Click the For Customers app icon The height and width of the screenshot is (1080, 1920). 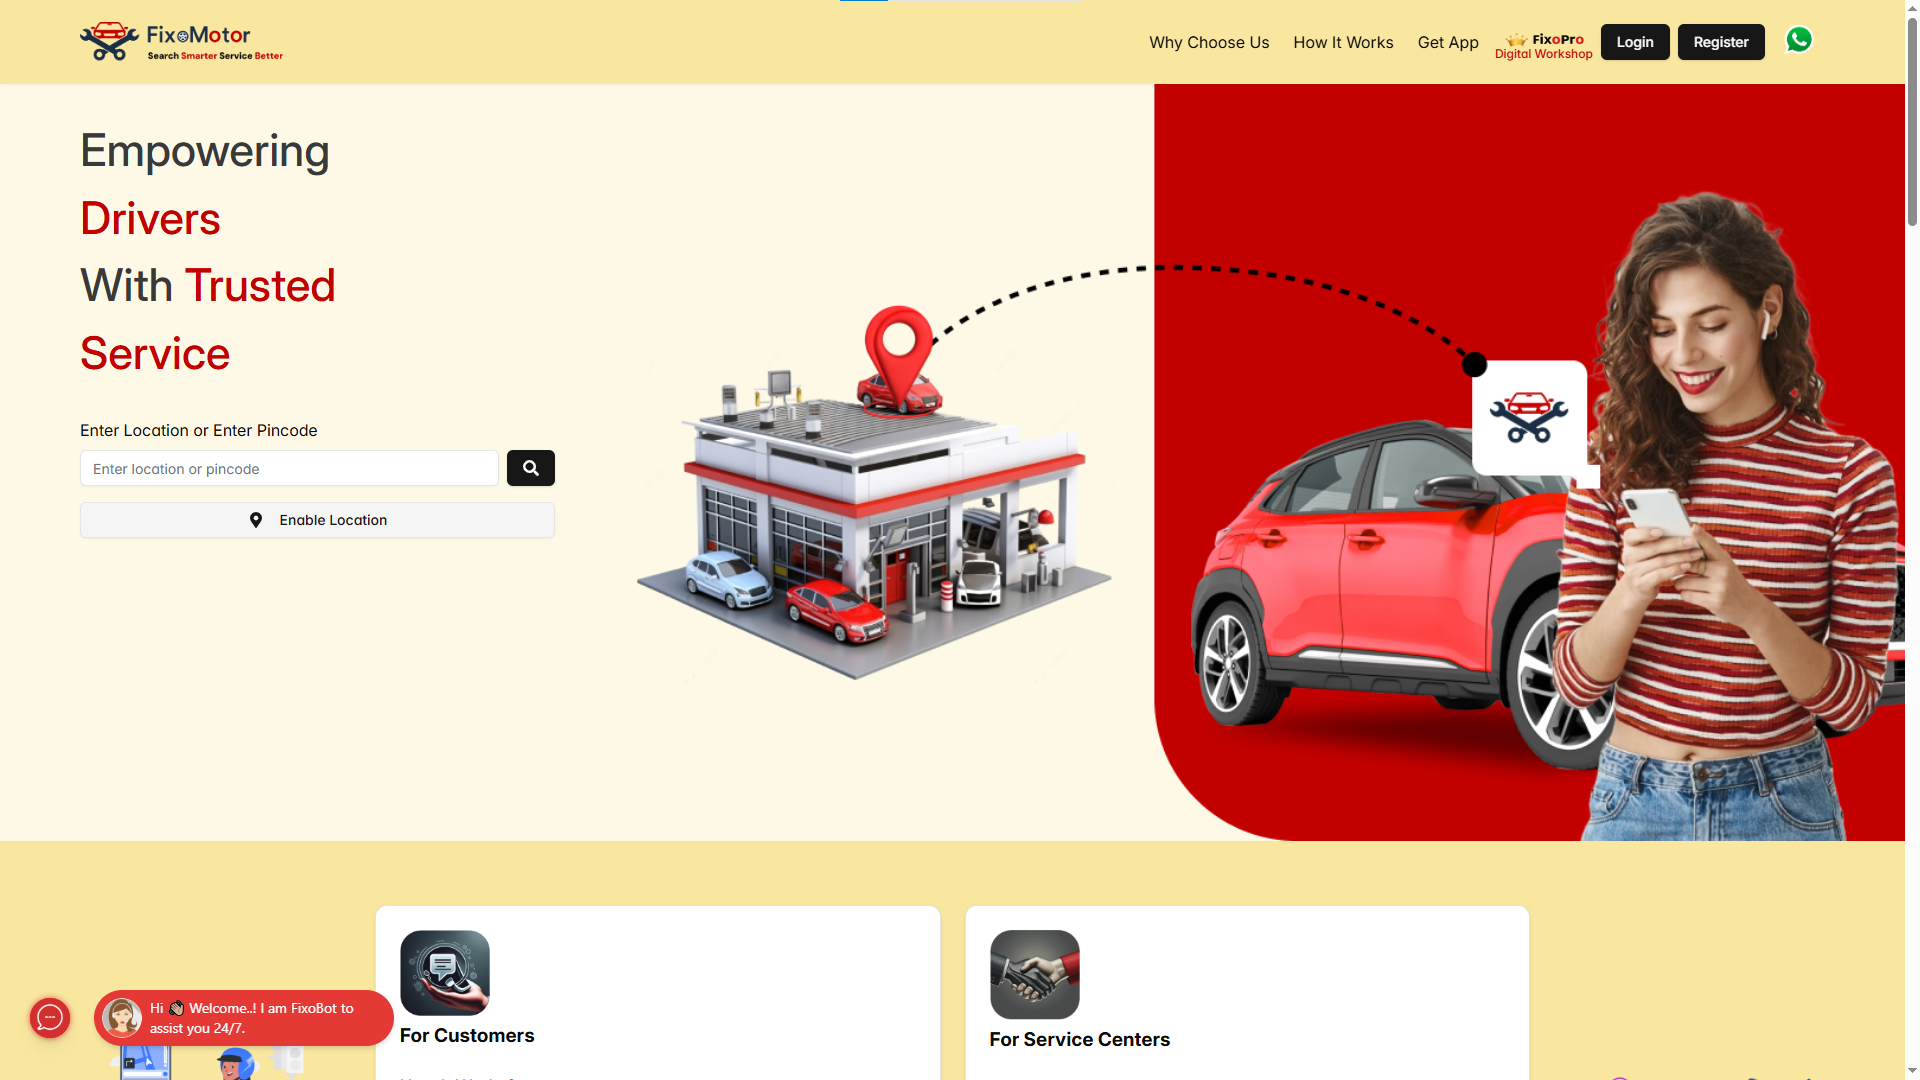(444, 972)
